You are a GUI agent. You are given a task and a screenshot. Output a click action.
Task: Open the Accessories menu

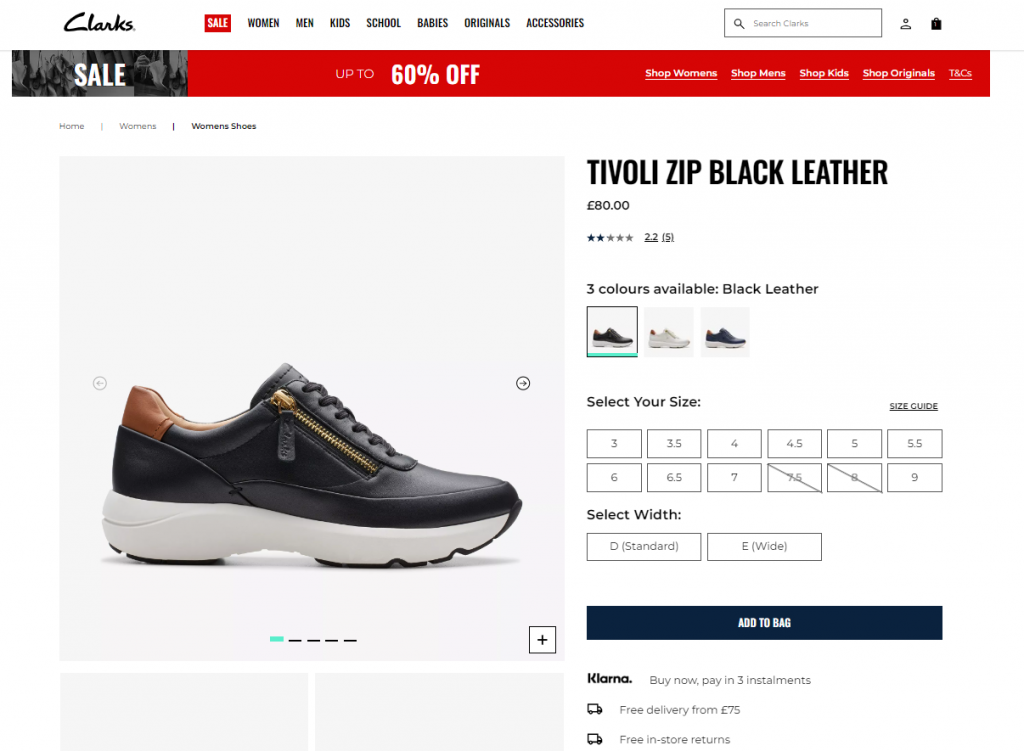point(555,23)
